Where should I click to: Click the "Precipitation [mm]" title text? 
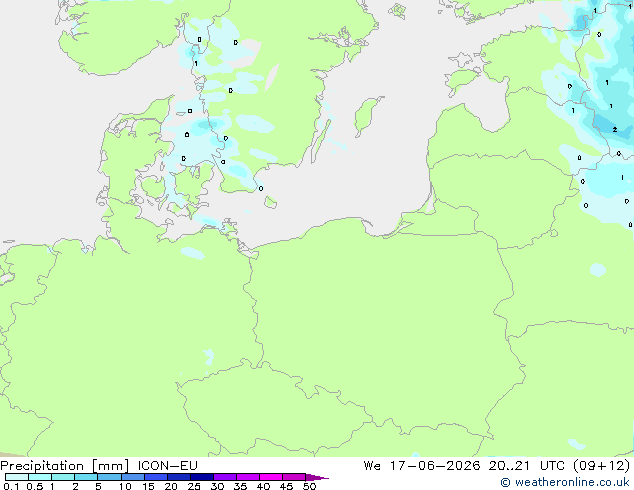[x=65, y=466]
